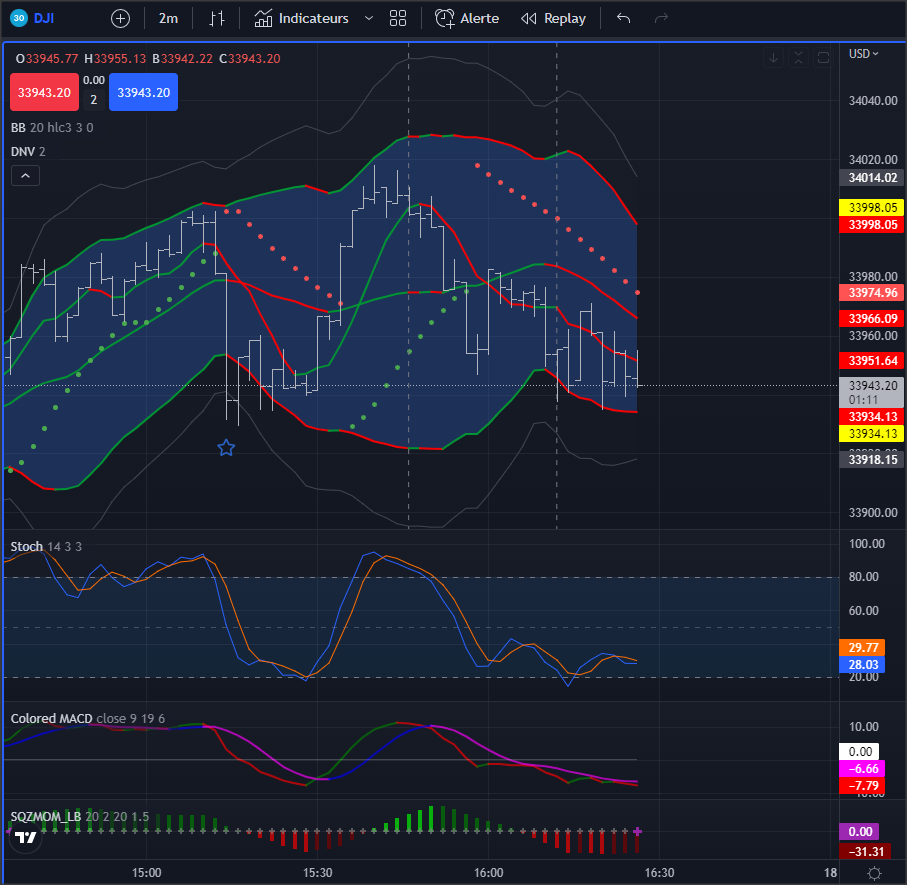The height and width of the screenshot is (885, 907).
Task: Click the MACD -7.79 red value label
Action: [x=862, y=786]
